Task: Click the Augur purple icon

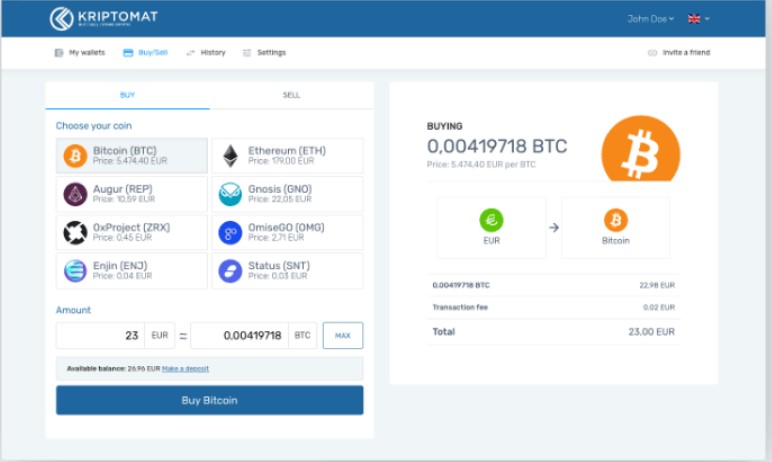Action: tap(75, 194)
